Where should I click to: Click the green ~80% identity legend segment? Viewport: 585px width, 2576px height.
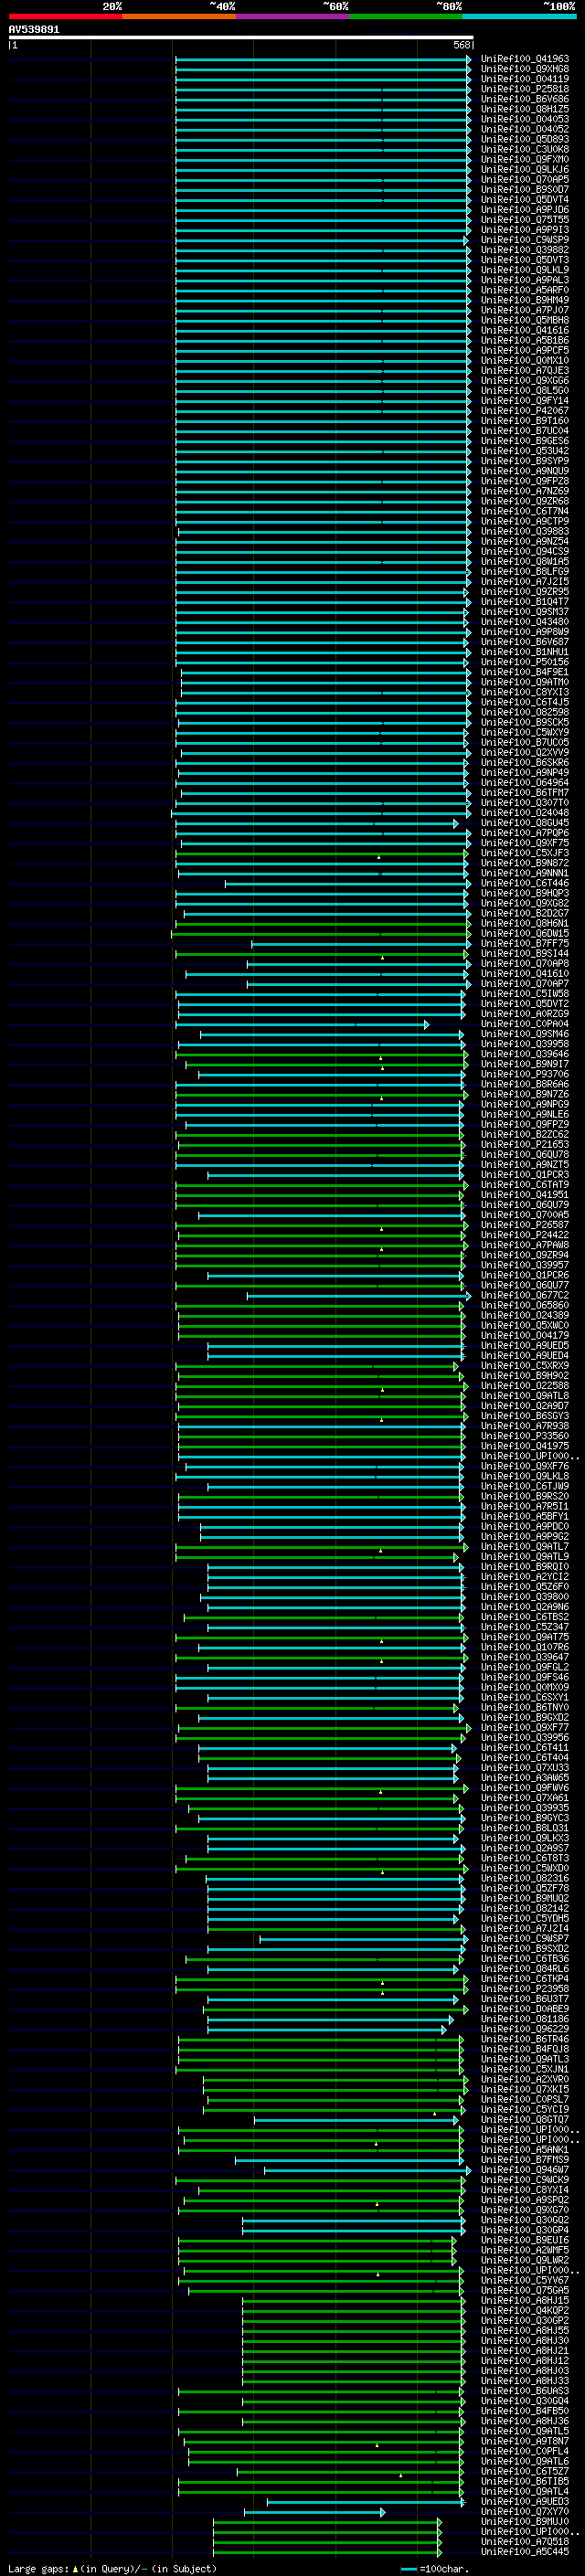point(406,16)
